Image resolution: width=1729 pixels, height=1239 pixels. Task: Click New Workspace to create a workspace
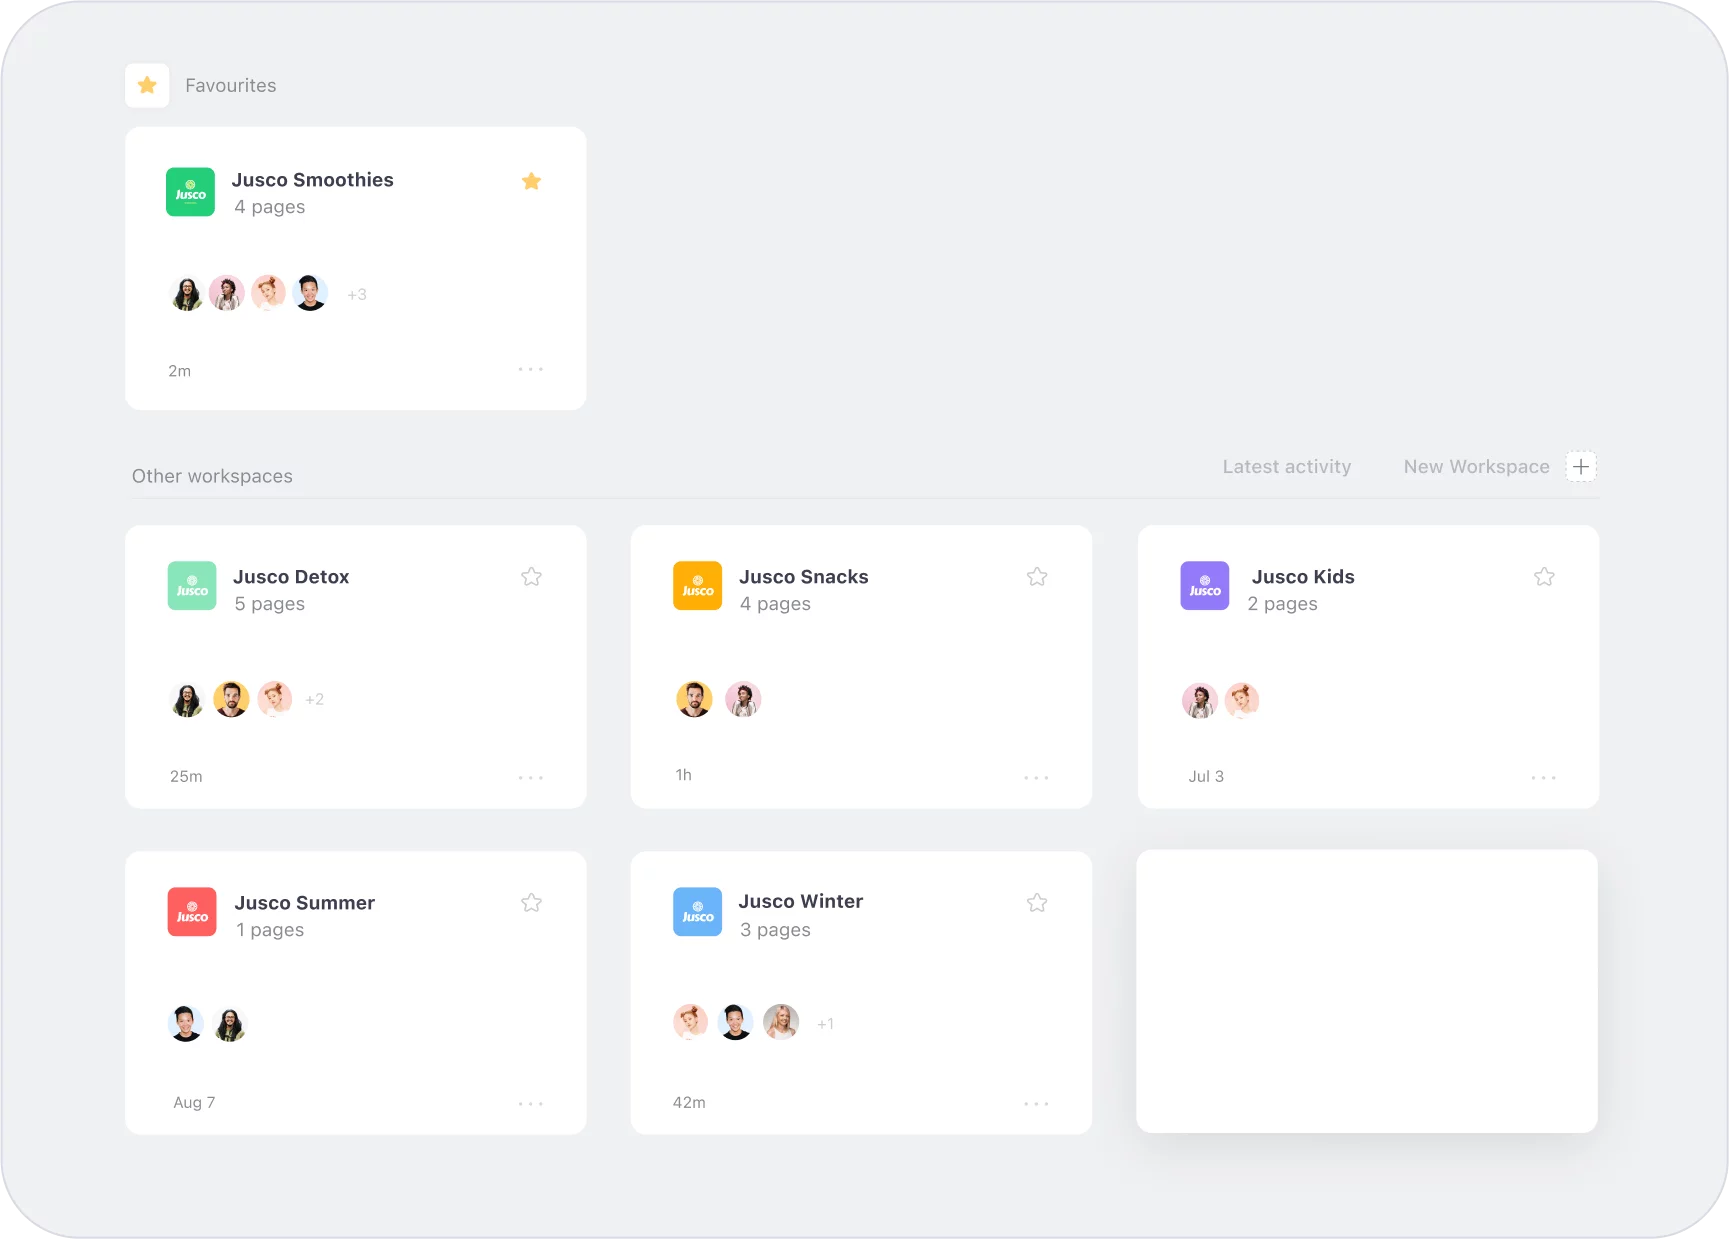(1477, 466)
